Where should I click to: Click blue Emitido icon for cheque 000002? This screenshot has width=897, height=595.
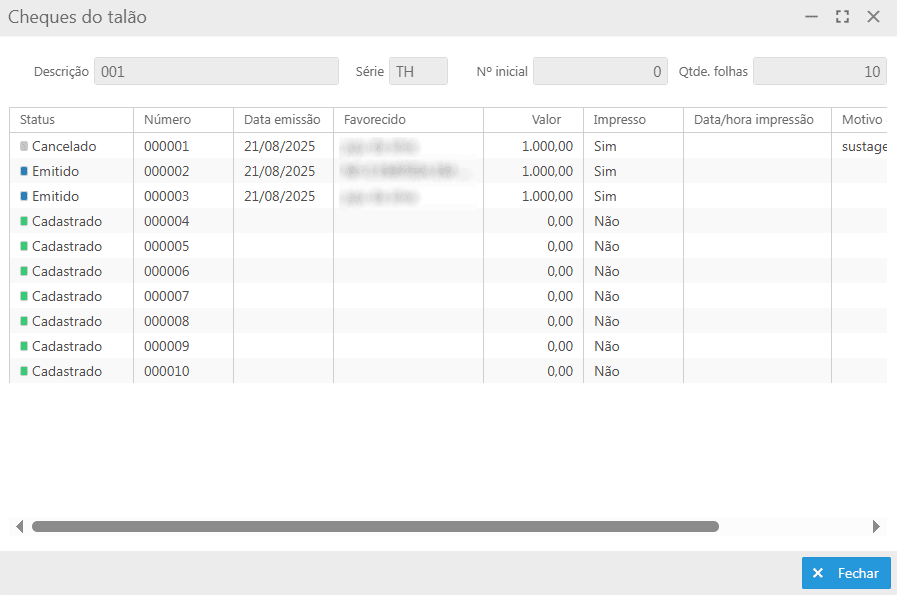click(24, 171)
